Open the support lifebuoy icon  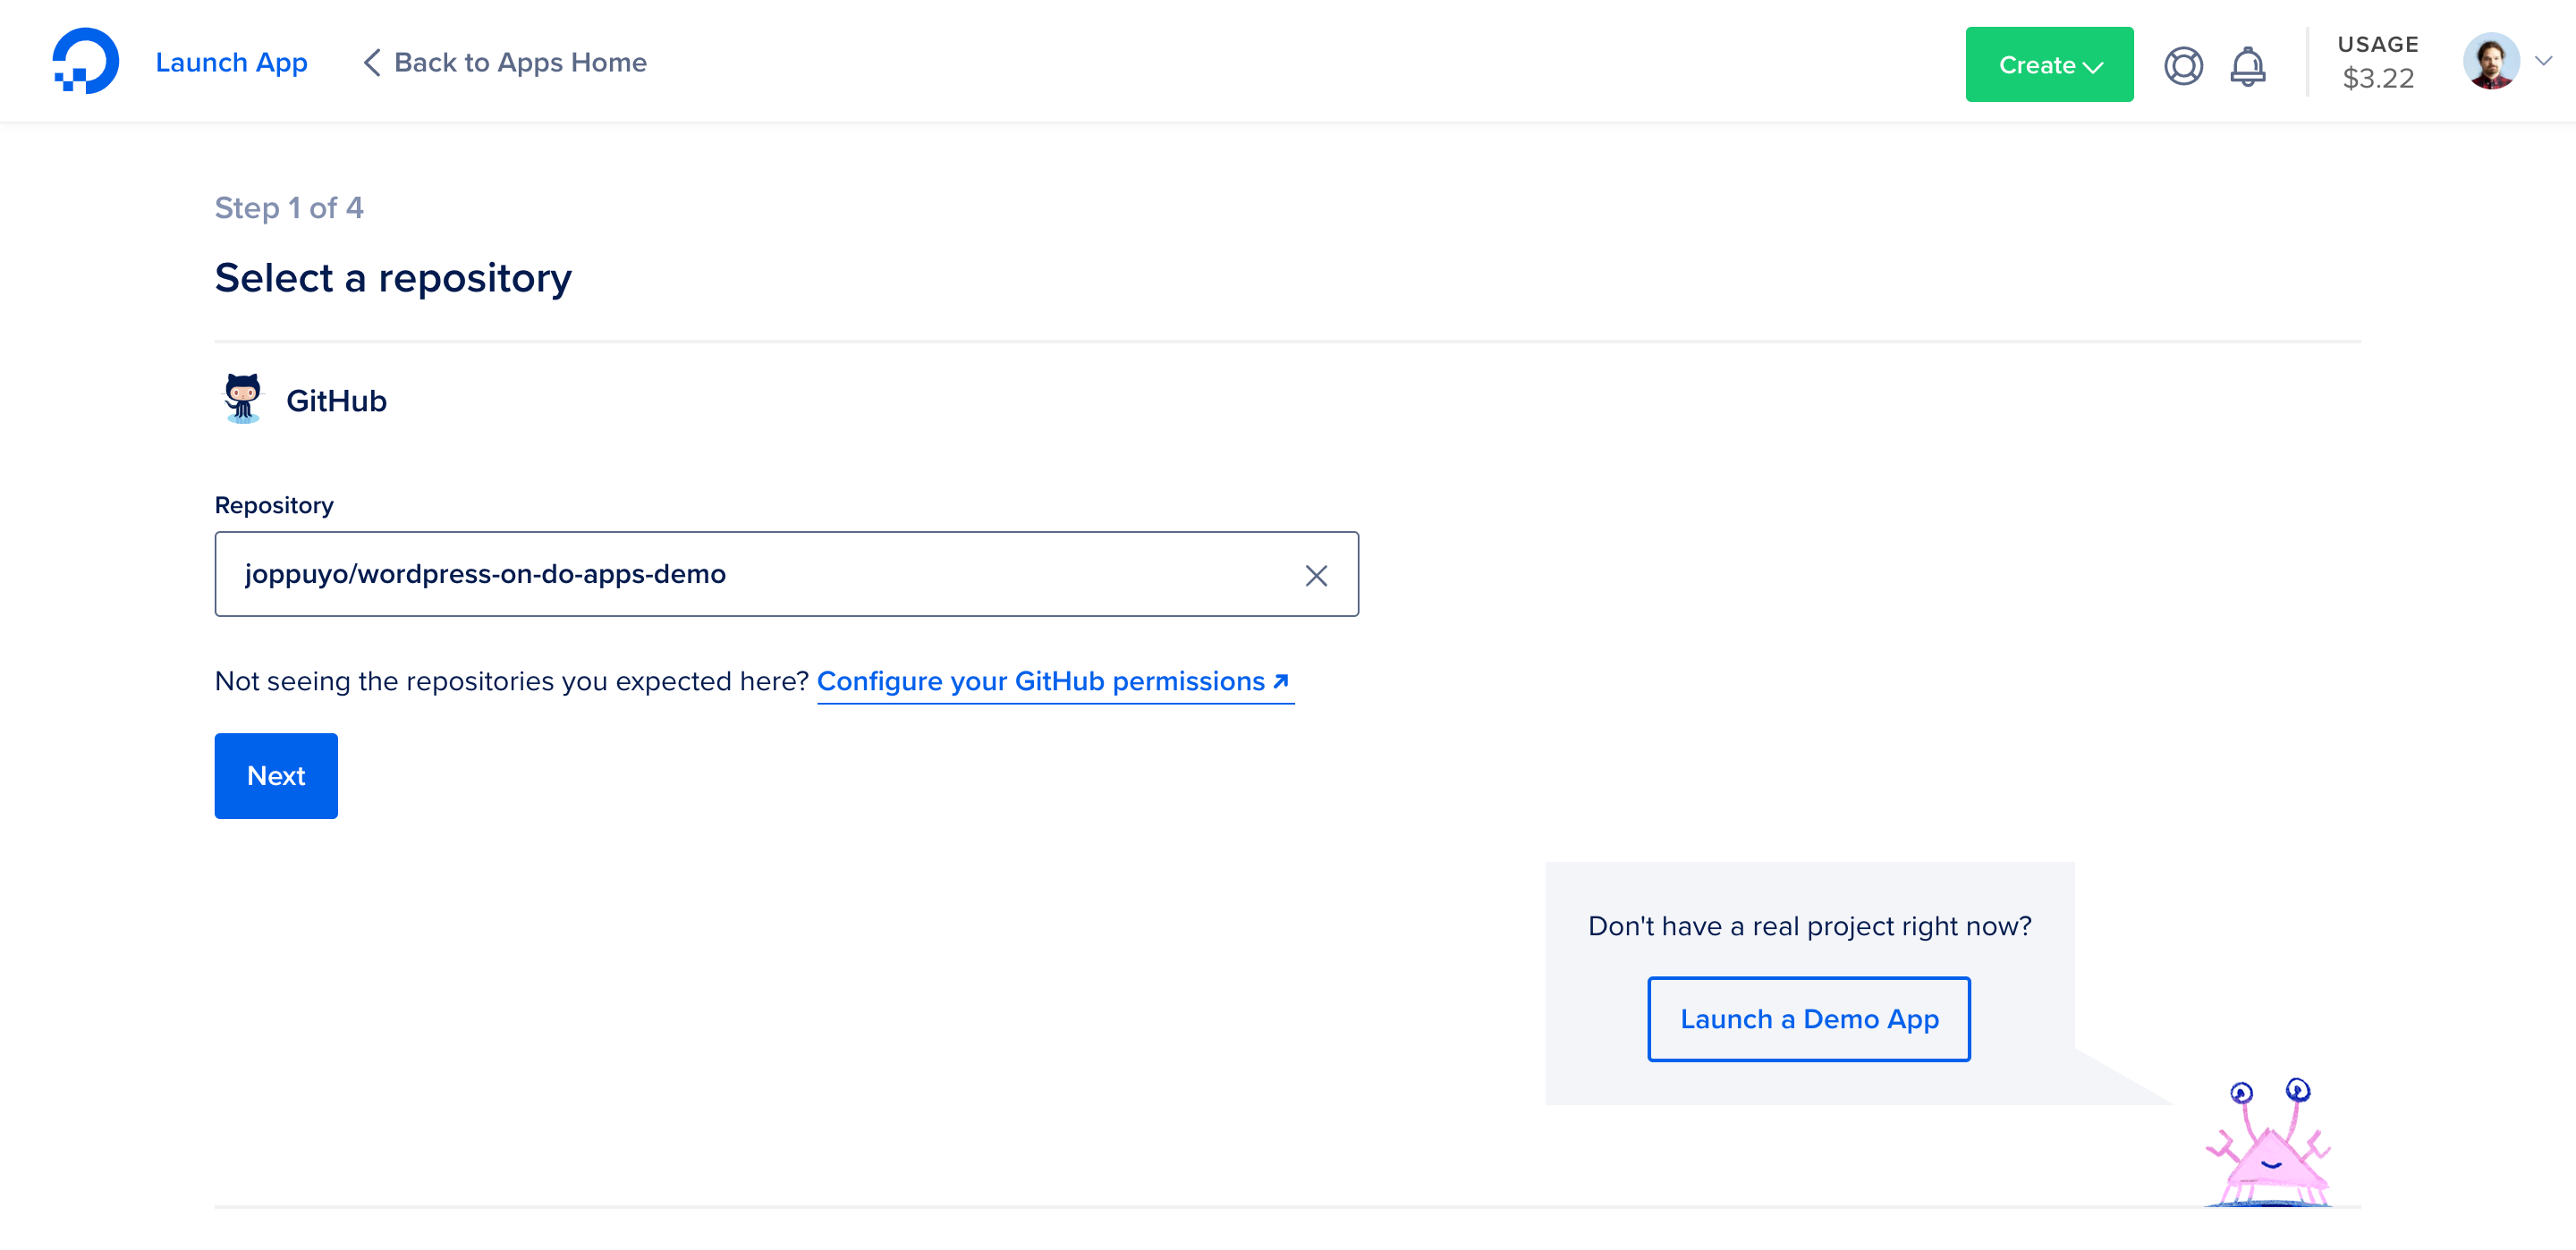[x=2183, y=65]
